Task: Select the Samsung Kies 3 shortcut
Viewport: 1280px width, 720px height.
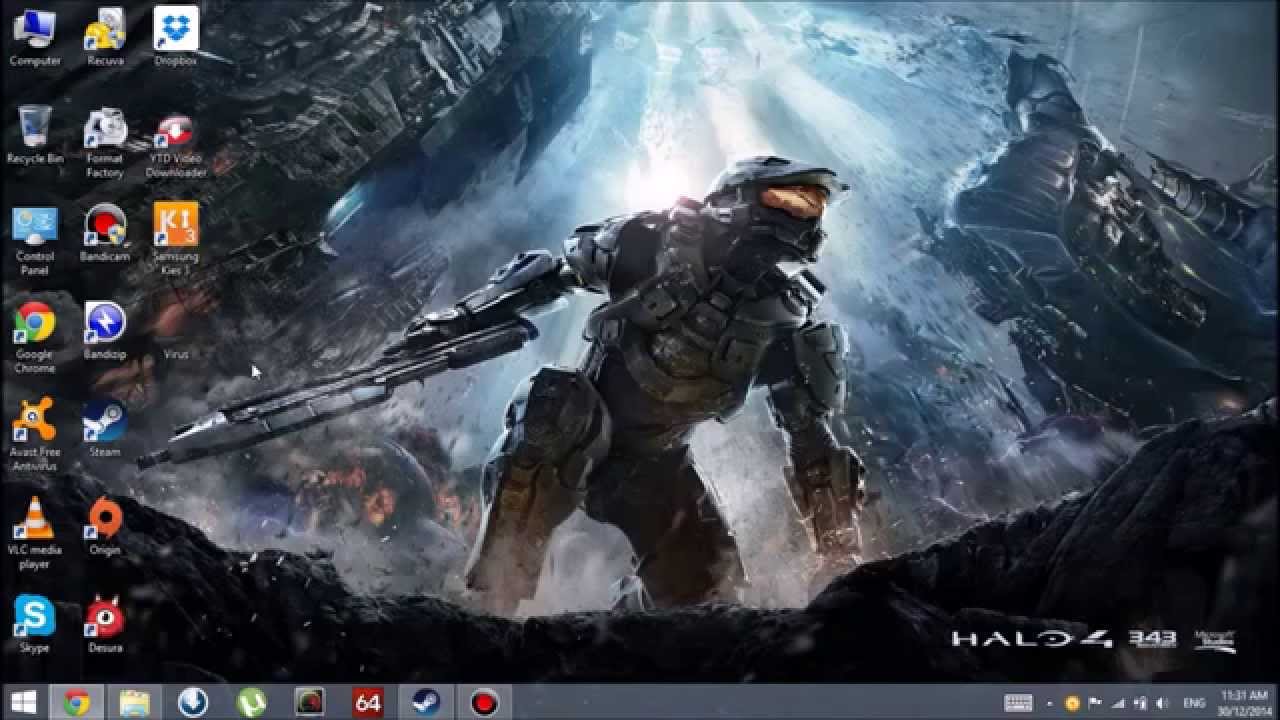Action: [x=176, y=240]
